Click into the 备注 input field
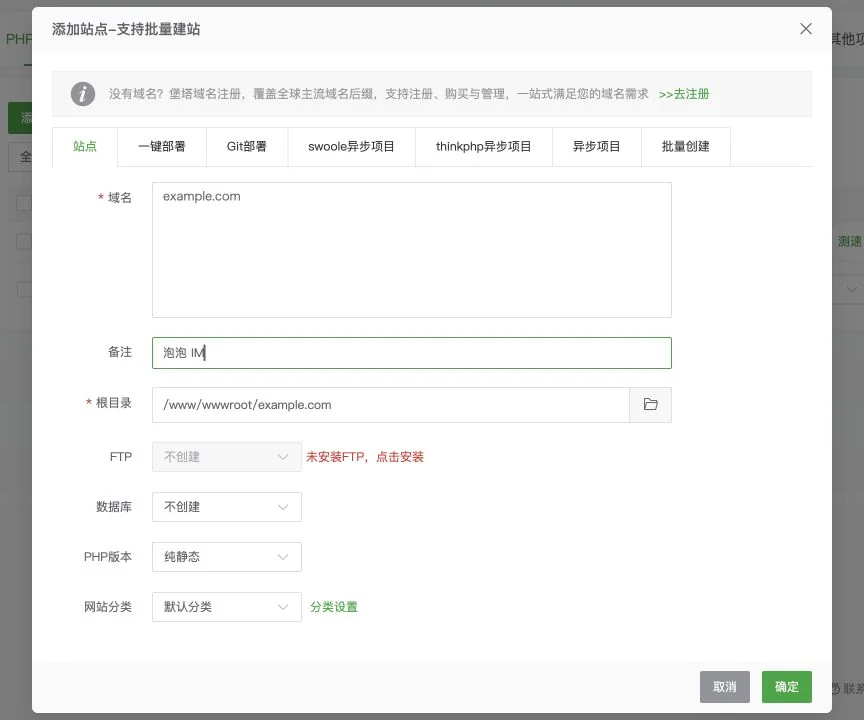This screenshot has width=864, height=720. click(x=412, y=353)
